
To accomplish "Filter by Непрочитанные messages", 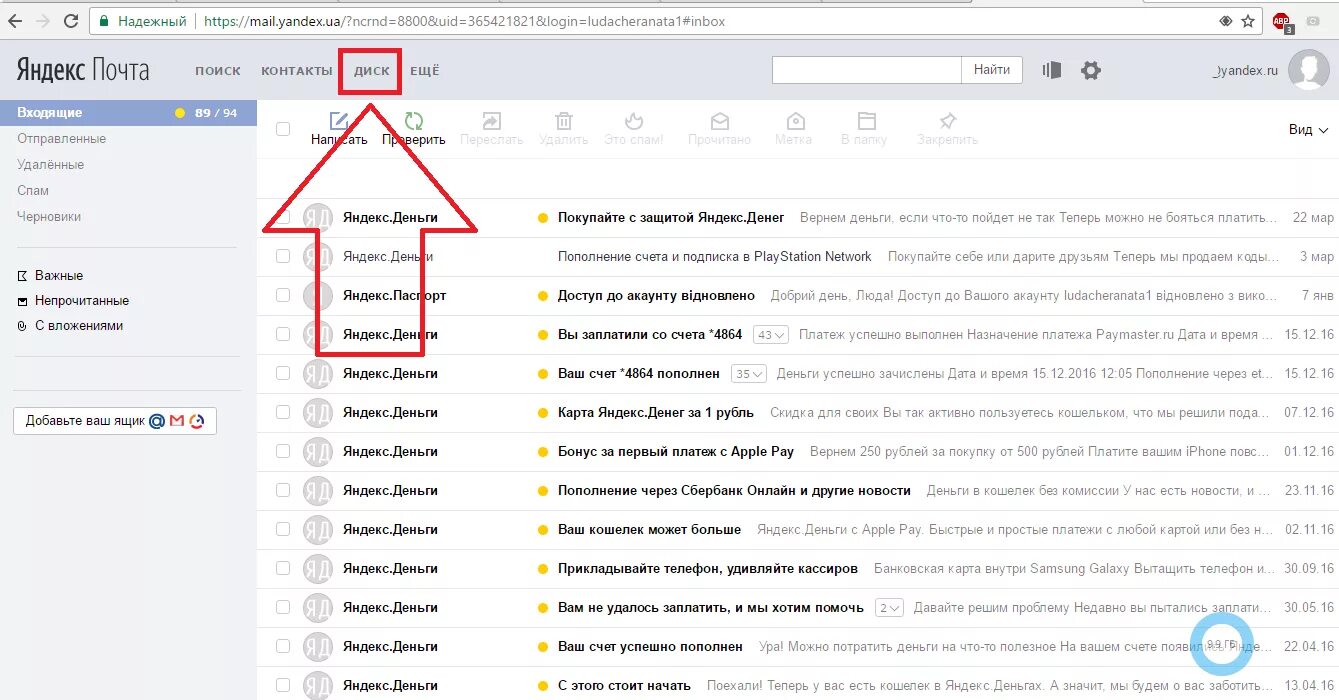I will [x=82, y=300].
